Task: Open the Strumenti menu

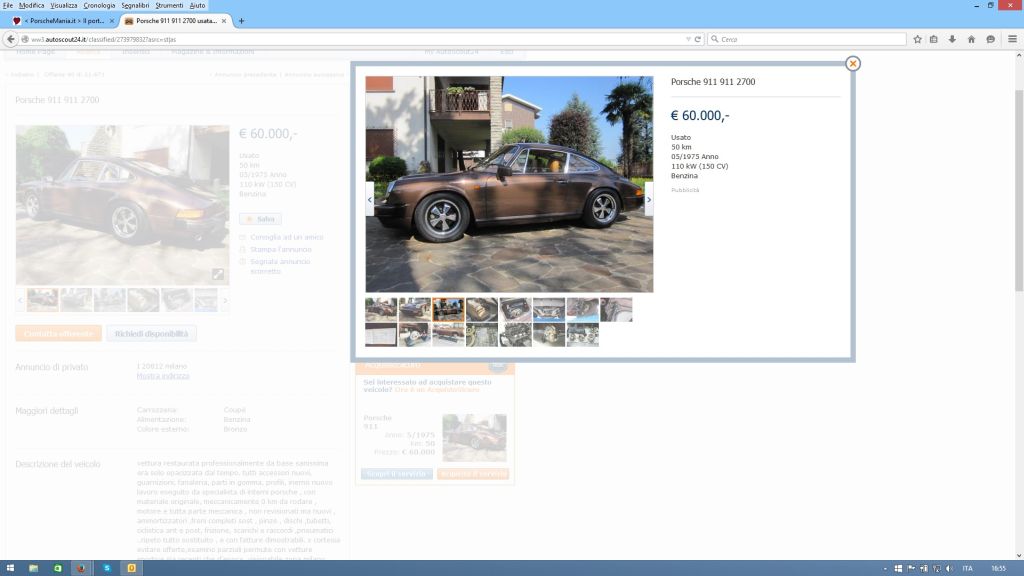Action: click(169, 5)
